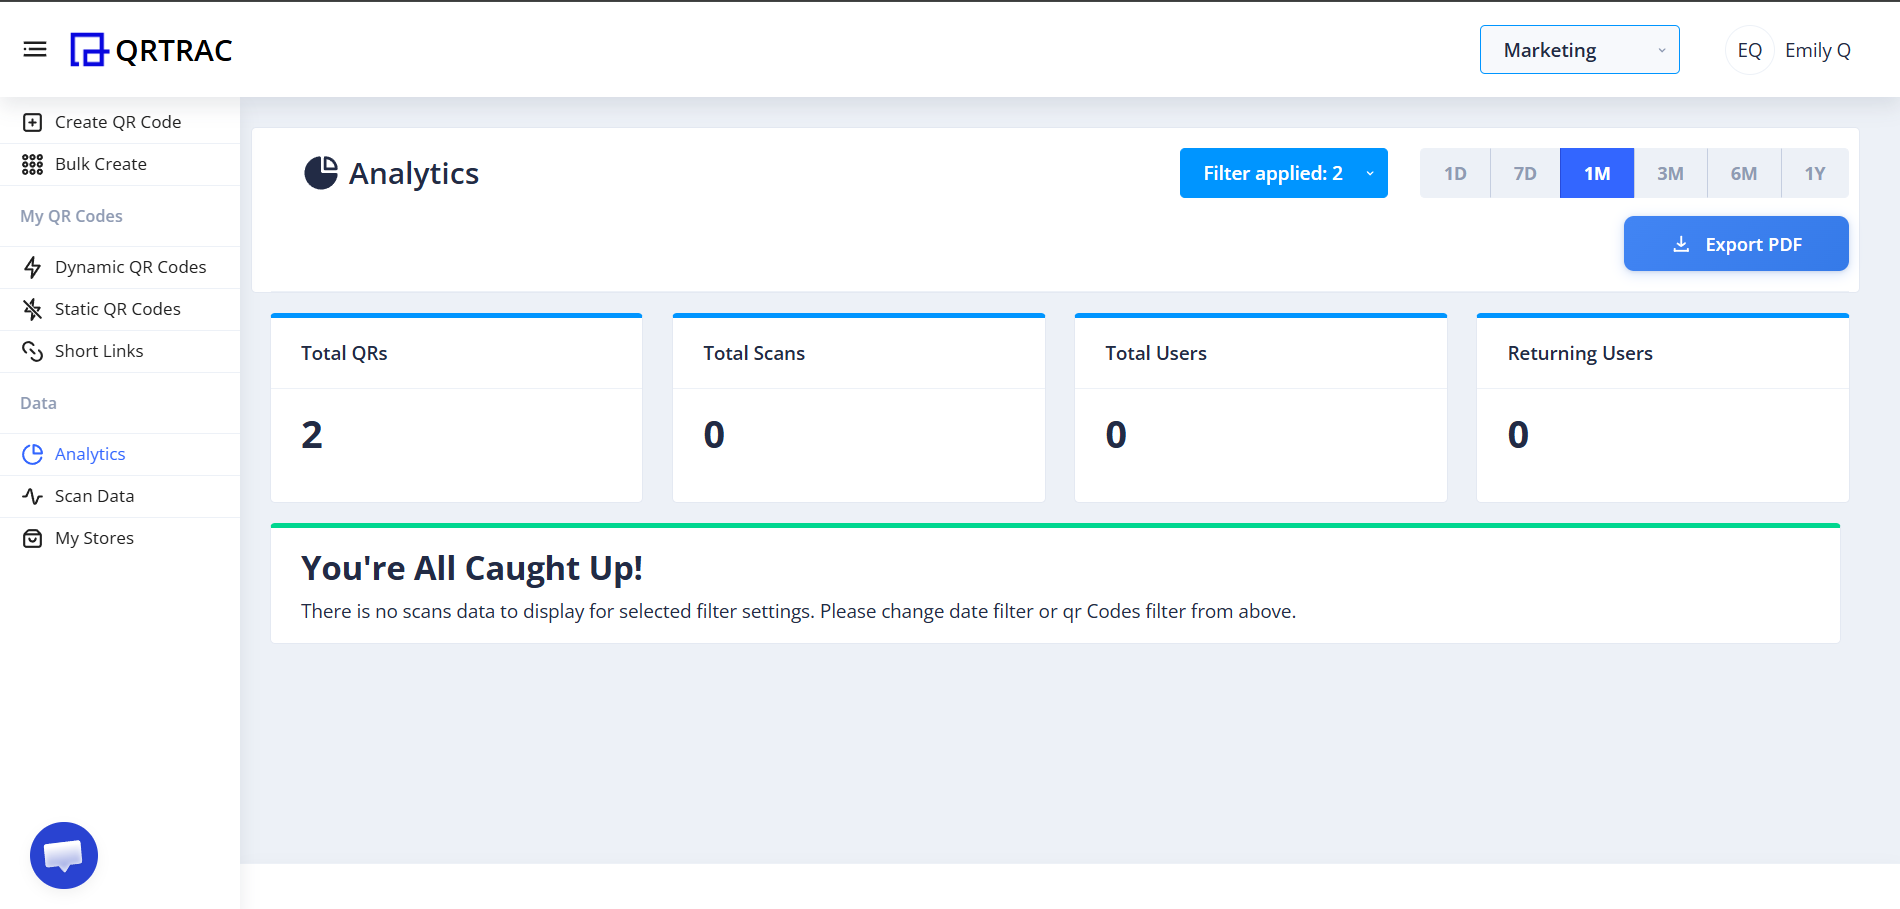Open Emily Q account link
This screenshot has width=1900, height=909.
pos(1817,49)
